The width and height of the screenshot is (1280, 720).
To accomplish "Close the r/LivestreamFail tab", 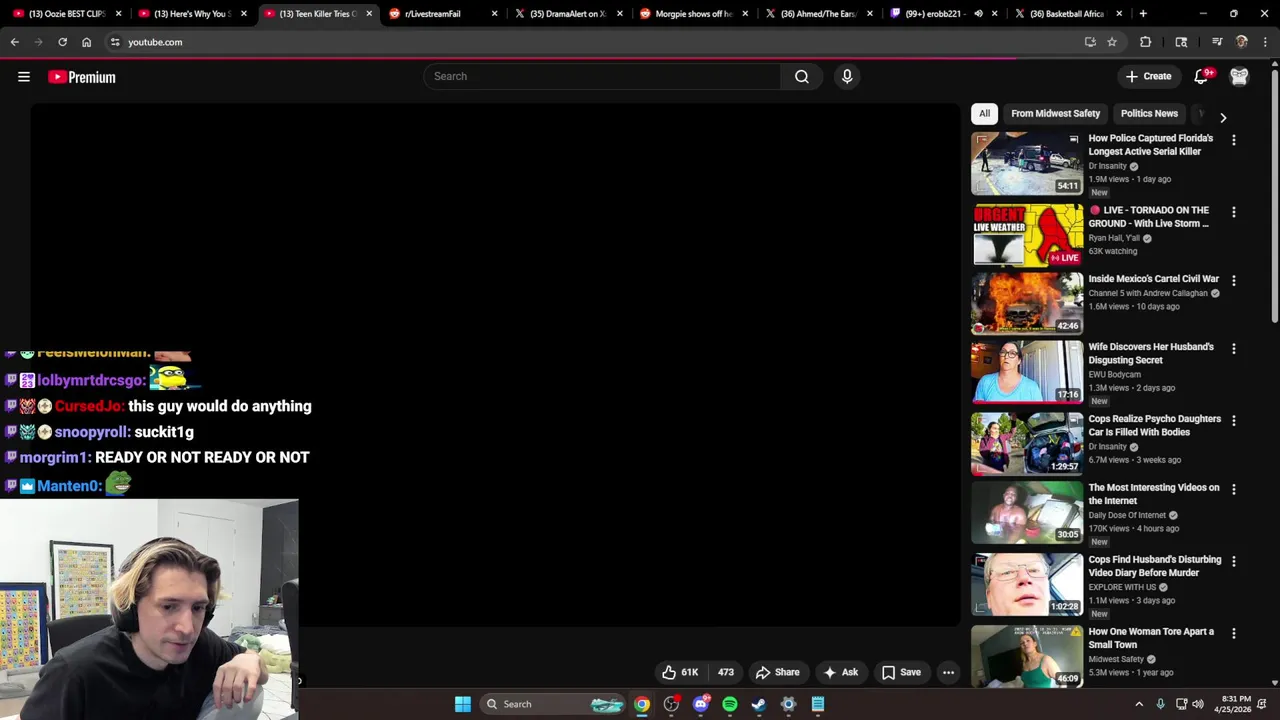I will click(494, 14).
